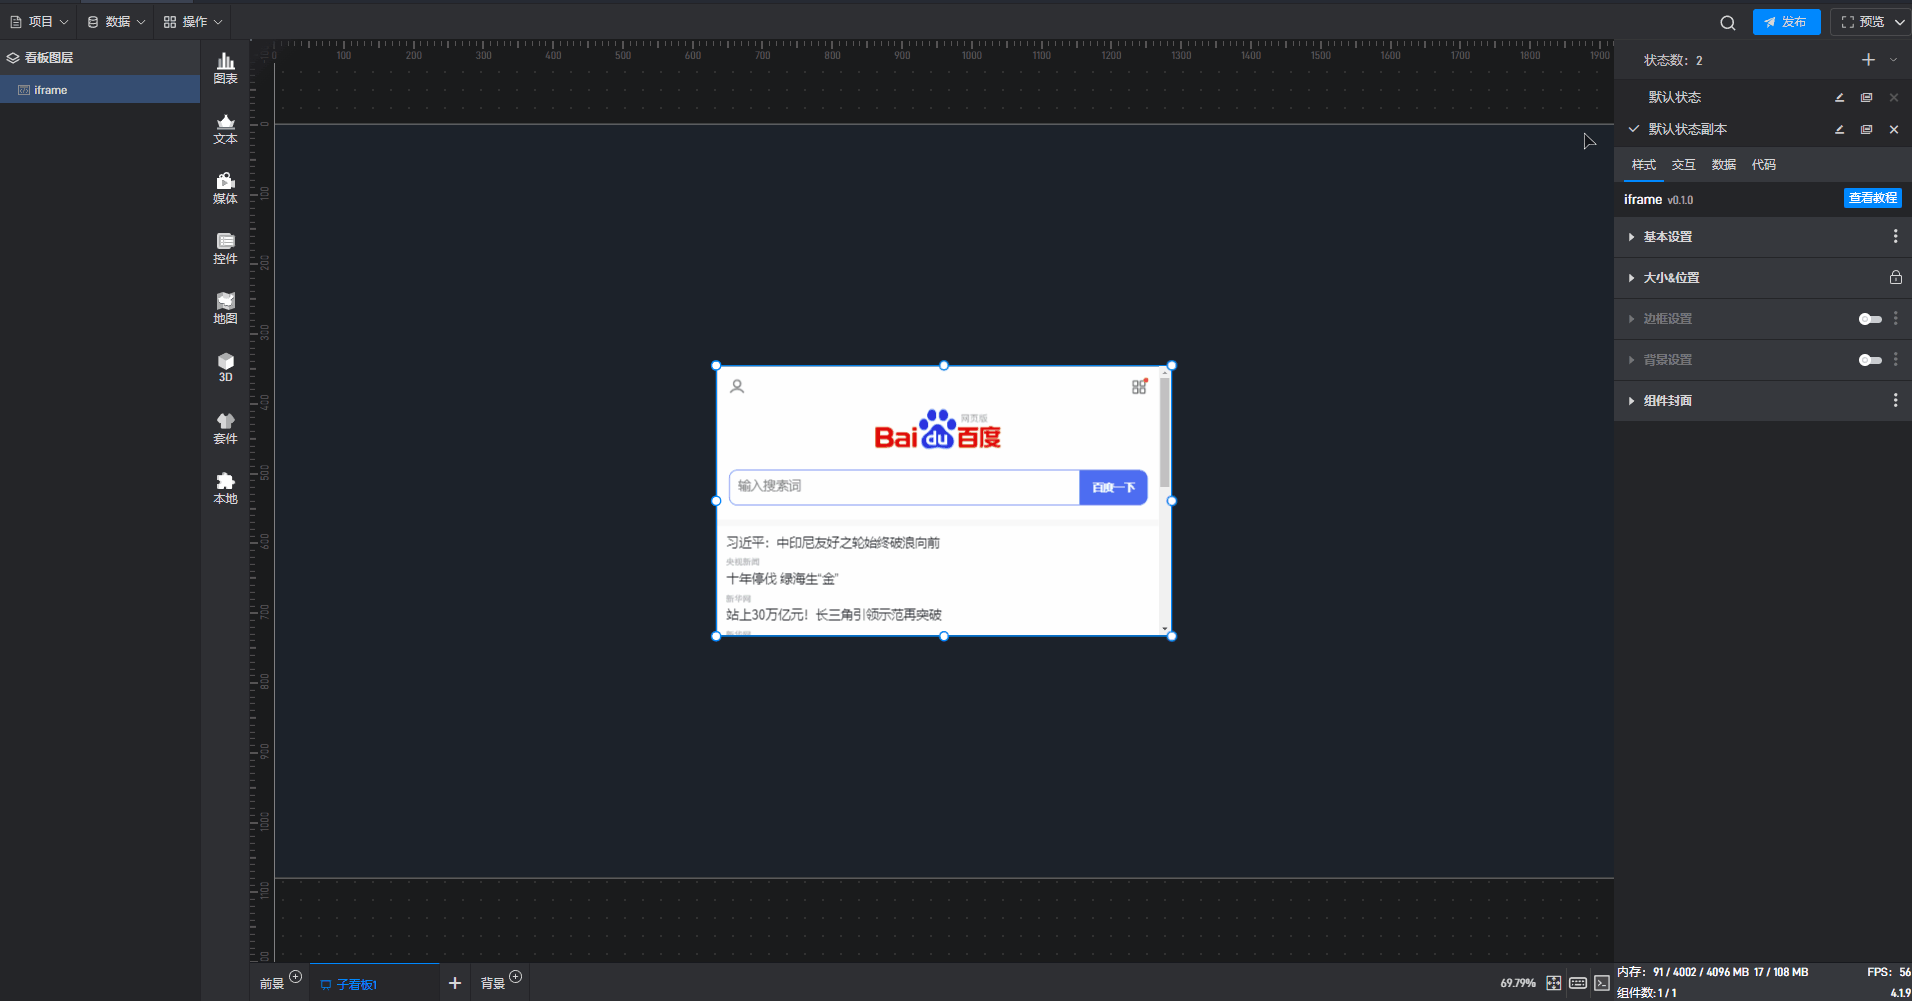Select the 文本 text component icon
Viewport: 1912px width, 1001px height.
225,128
